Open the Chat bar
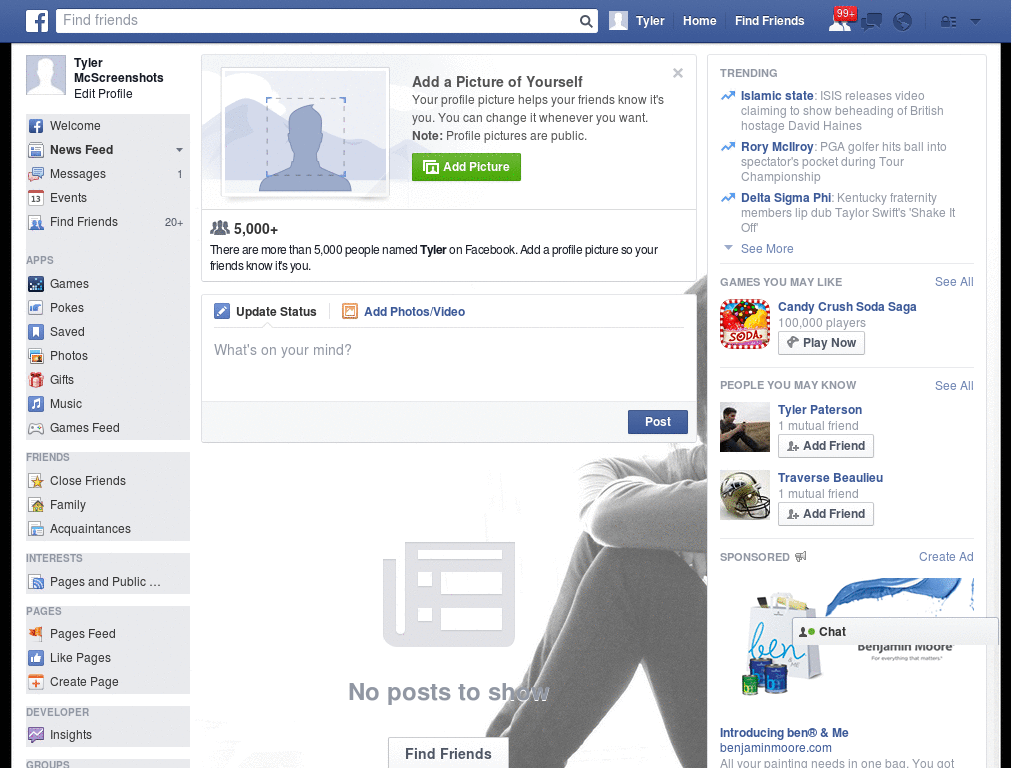 895,632
